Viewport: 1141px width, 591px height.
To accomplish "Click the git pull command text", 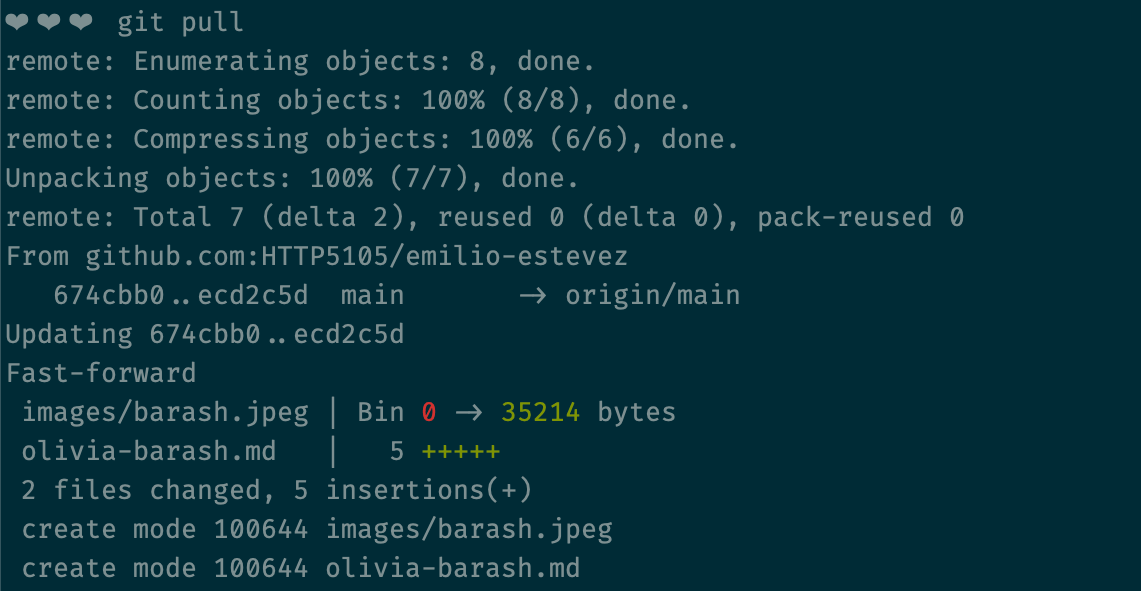I will point(180,23).
